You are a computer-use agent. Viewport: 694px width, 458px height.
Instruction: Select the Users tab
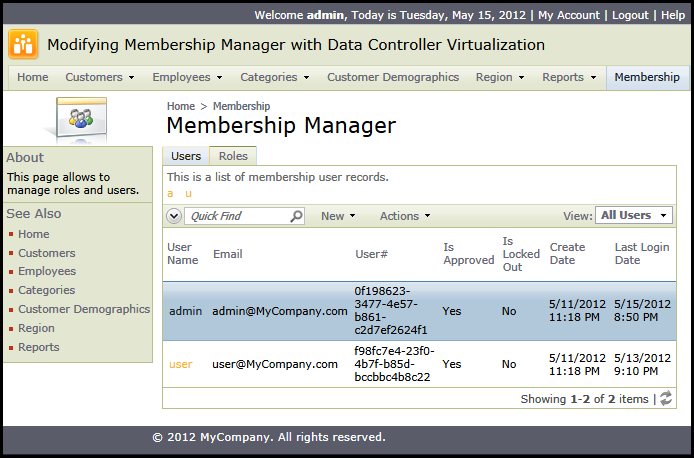point(186,156)
